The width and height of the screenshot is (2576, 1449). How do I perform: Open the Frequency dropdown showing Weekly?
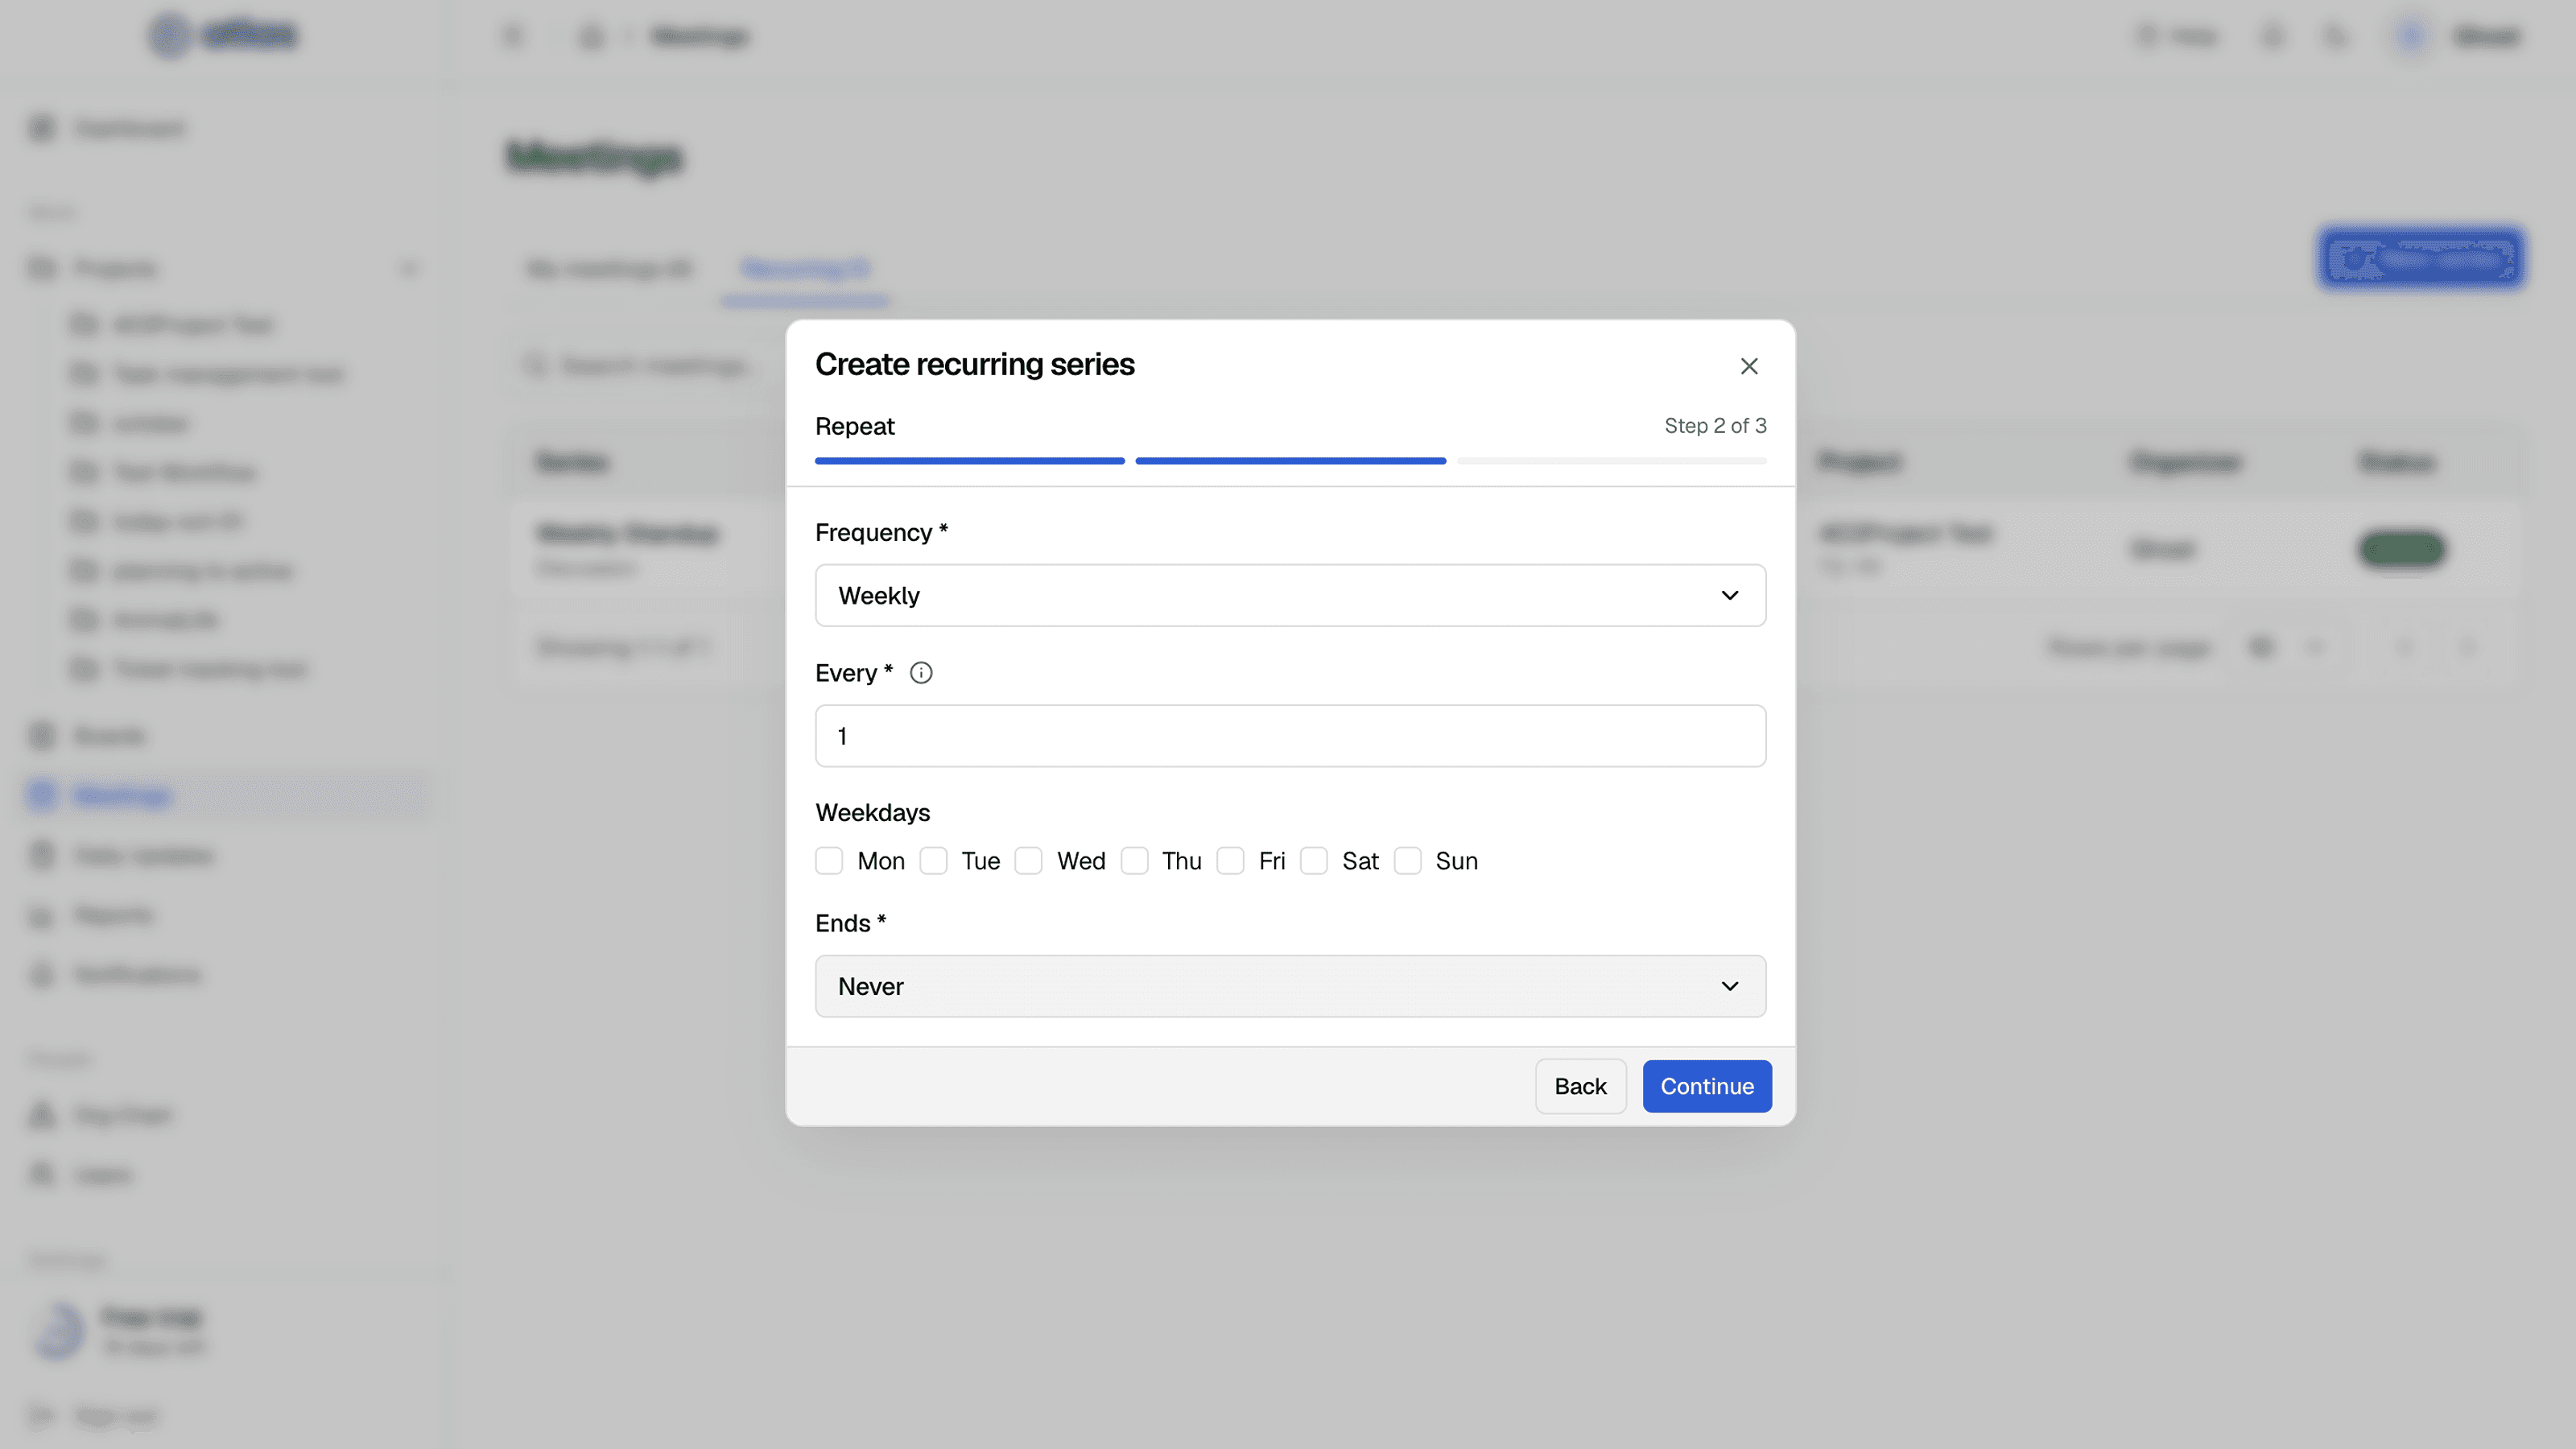click(1290, 595)
